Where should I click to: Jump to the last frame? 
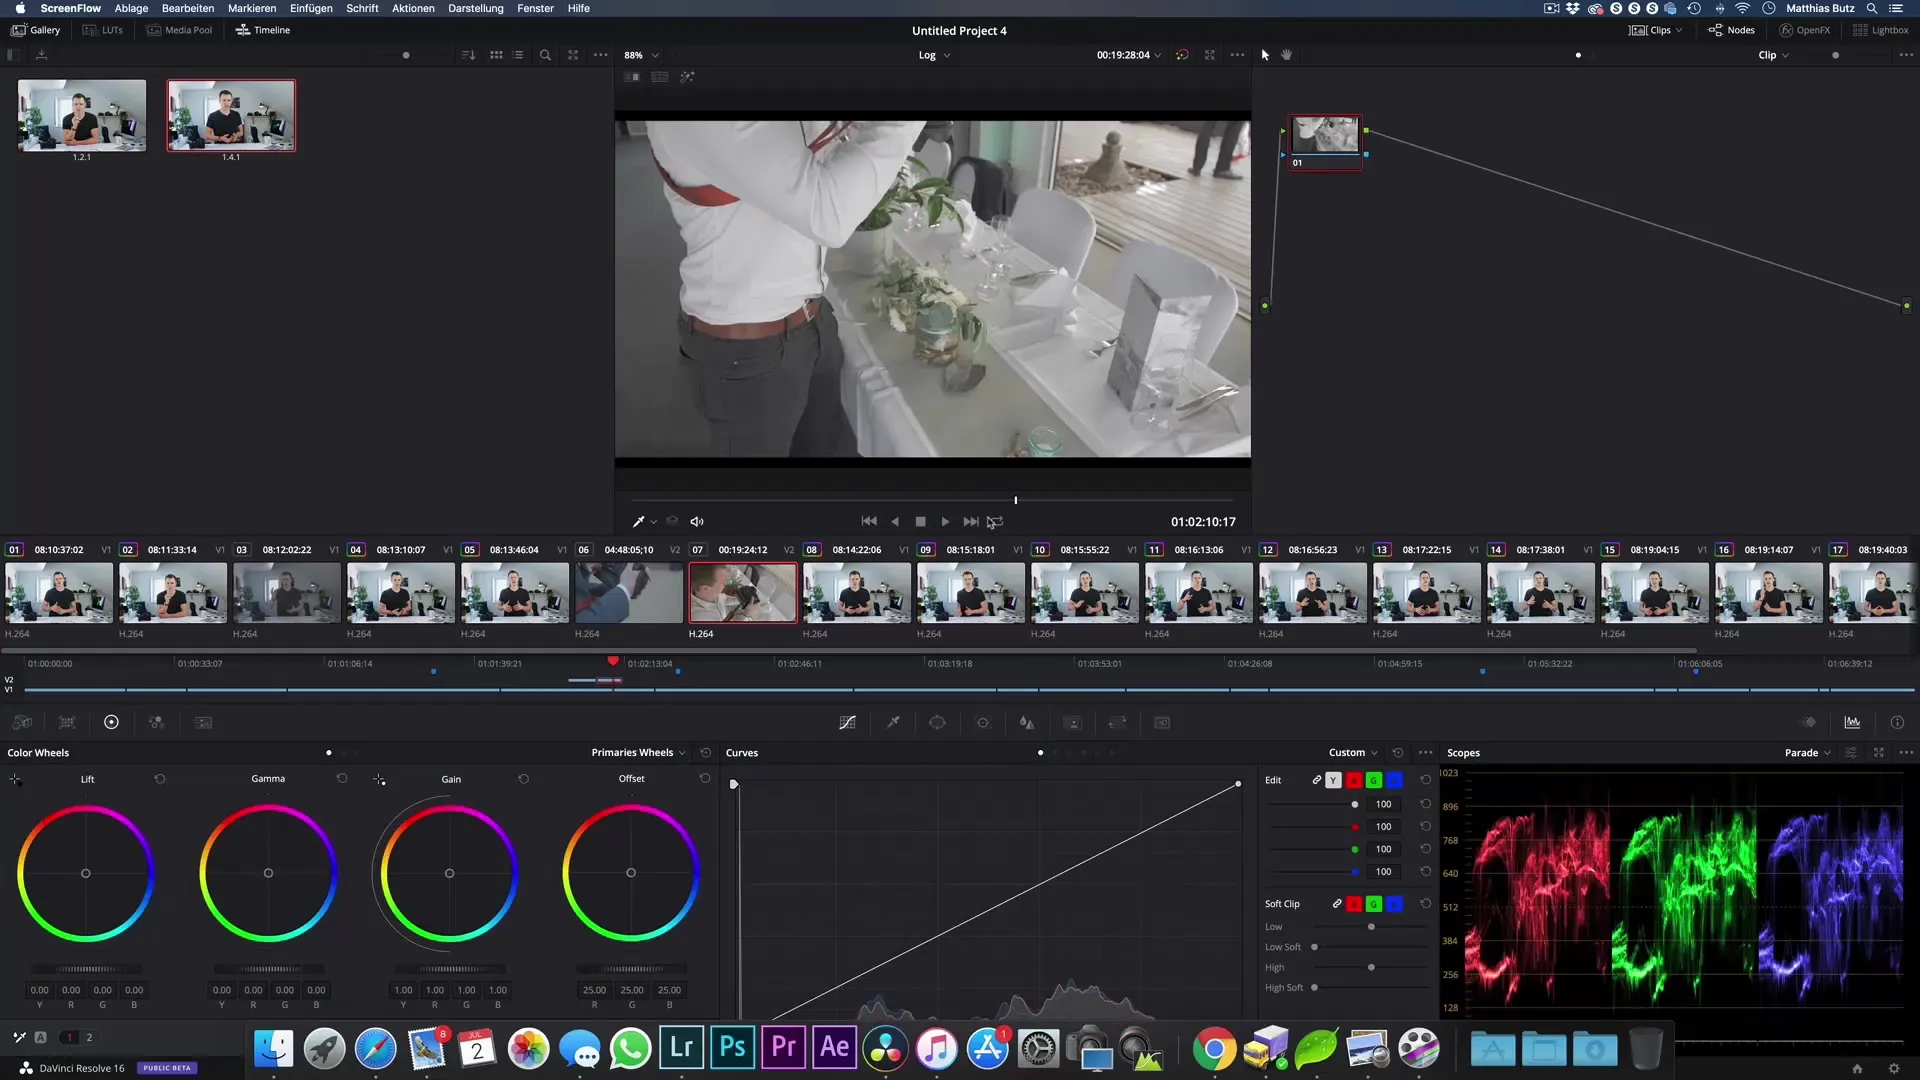[971, 521]
